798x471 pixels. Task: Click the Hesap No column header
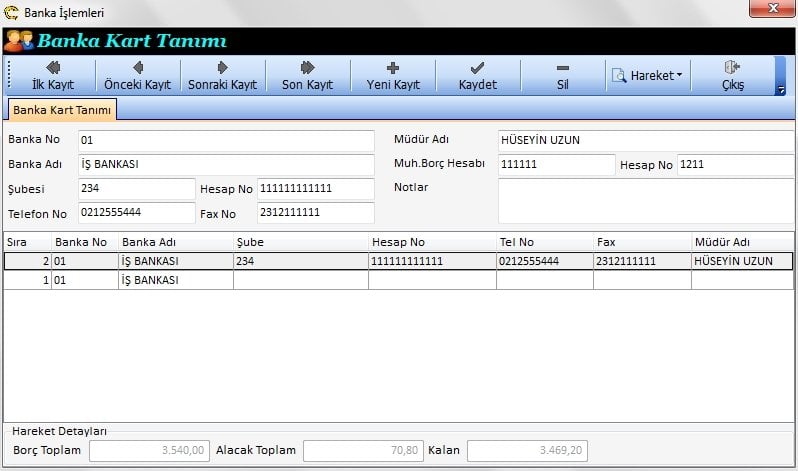tap(431, 242)
